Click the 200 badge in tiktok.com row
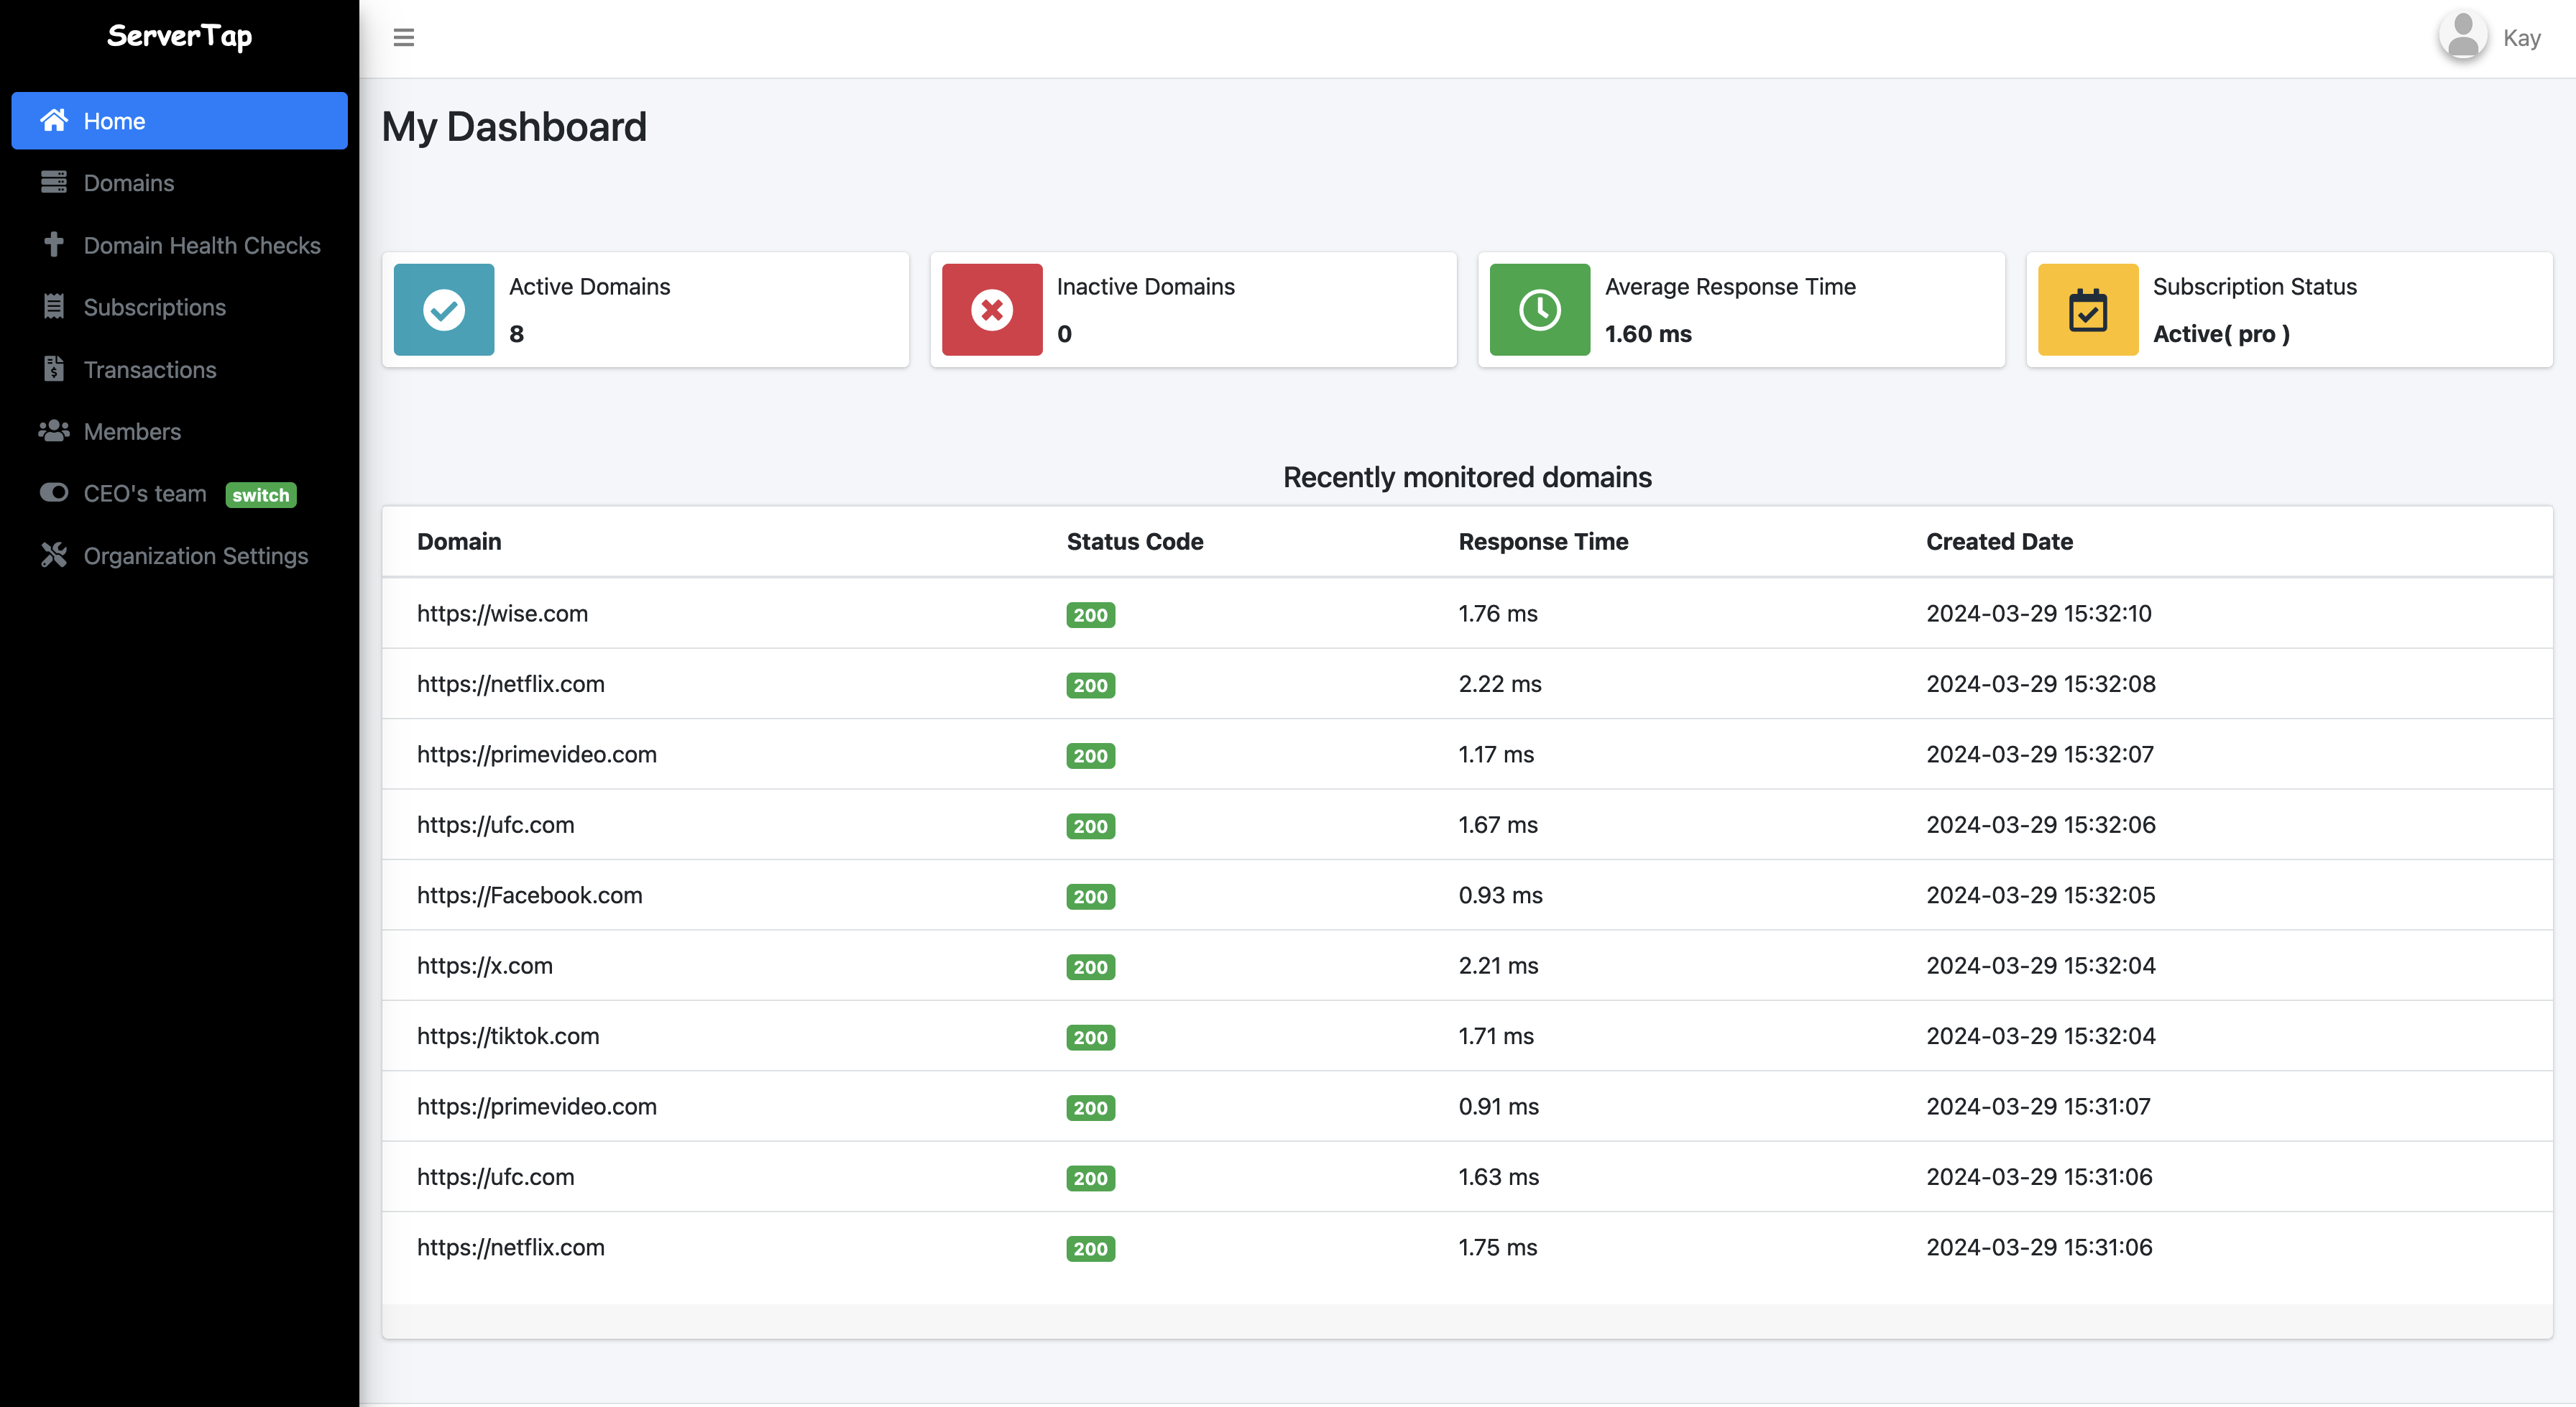The height and width of the screenshot is (1407, 2576). click(x=1090, y=1038)
